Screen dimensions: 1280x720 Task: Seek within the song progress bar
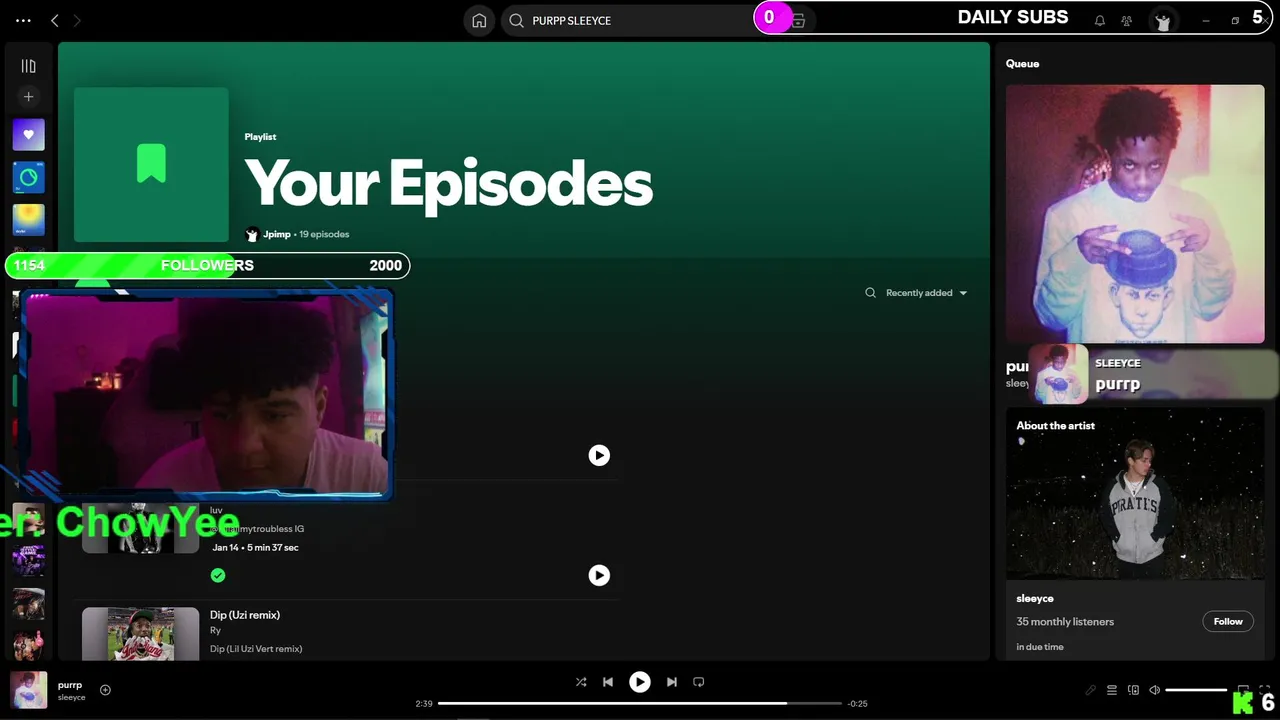640,704
